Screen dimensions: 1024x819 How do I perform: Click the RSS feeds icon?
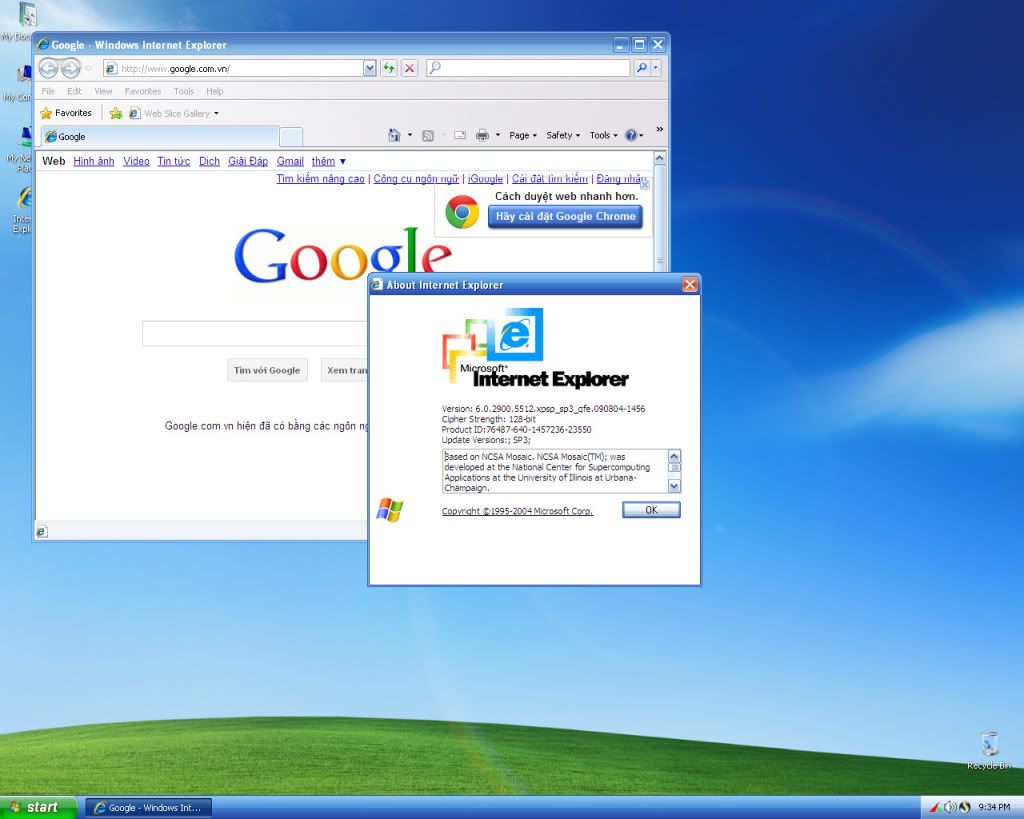click(428, 136)
